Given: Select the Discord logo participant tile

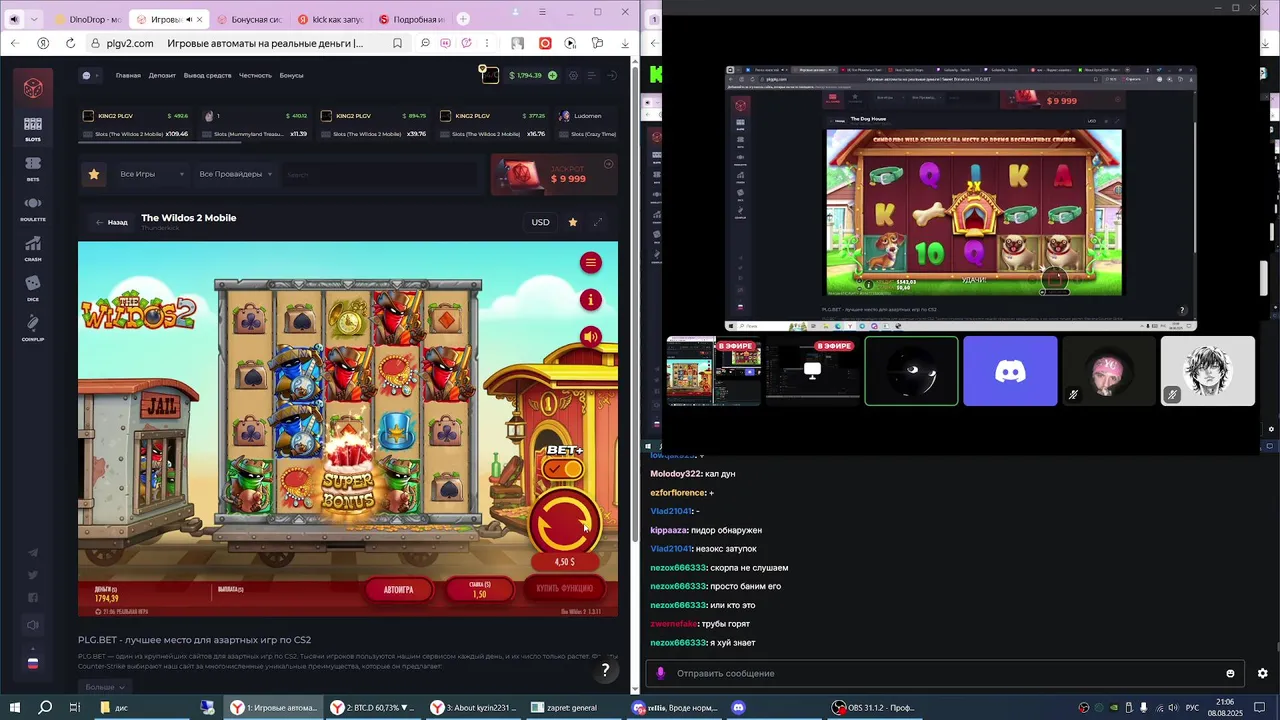Looking at the screenshot, I should (x=1010, y=371).
